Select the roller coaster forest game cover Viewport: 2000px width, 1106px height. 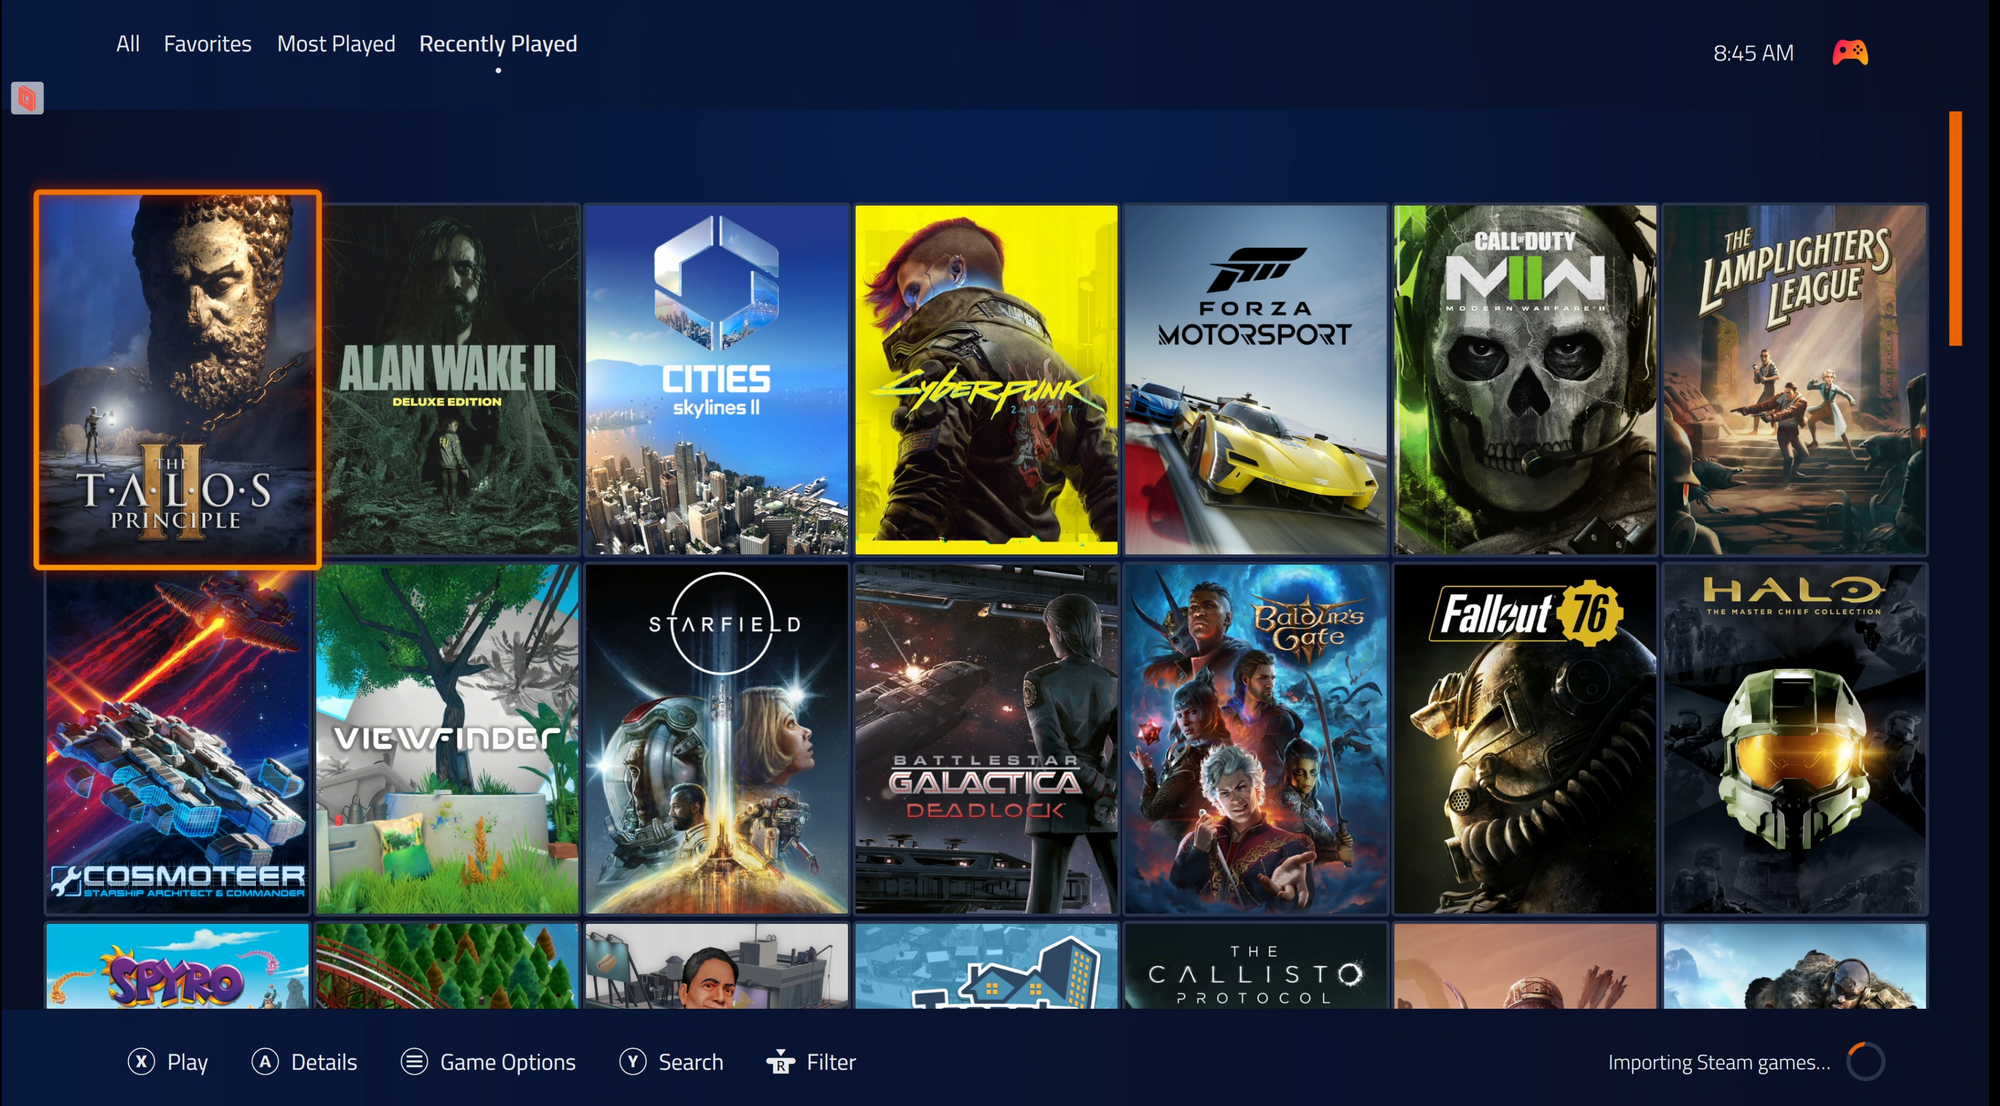click(447, 966)
